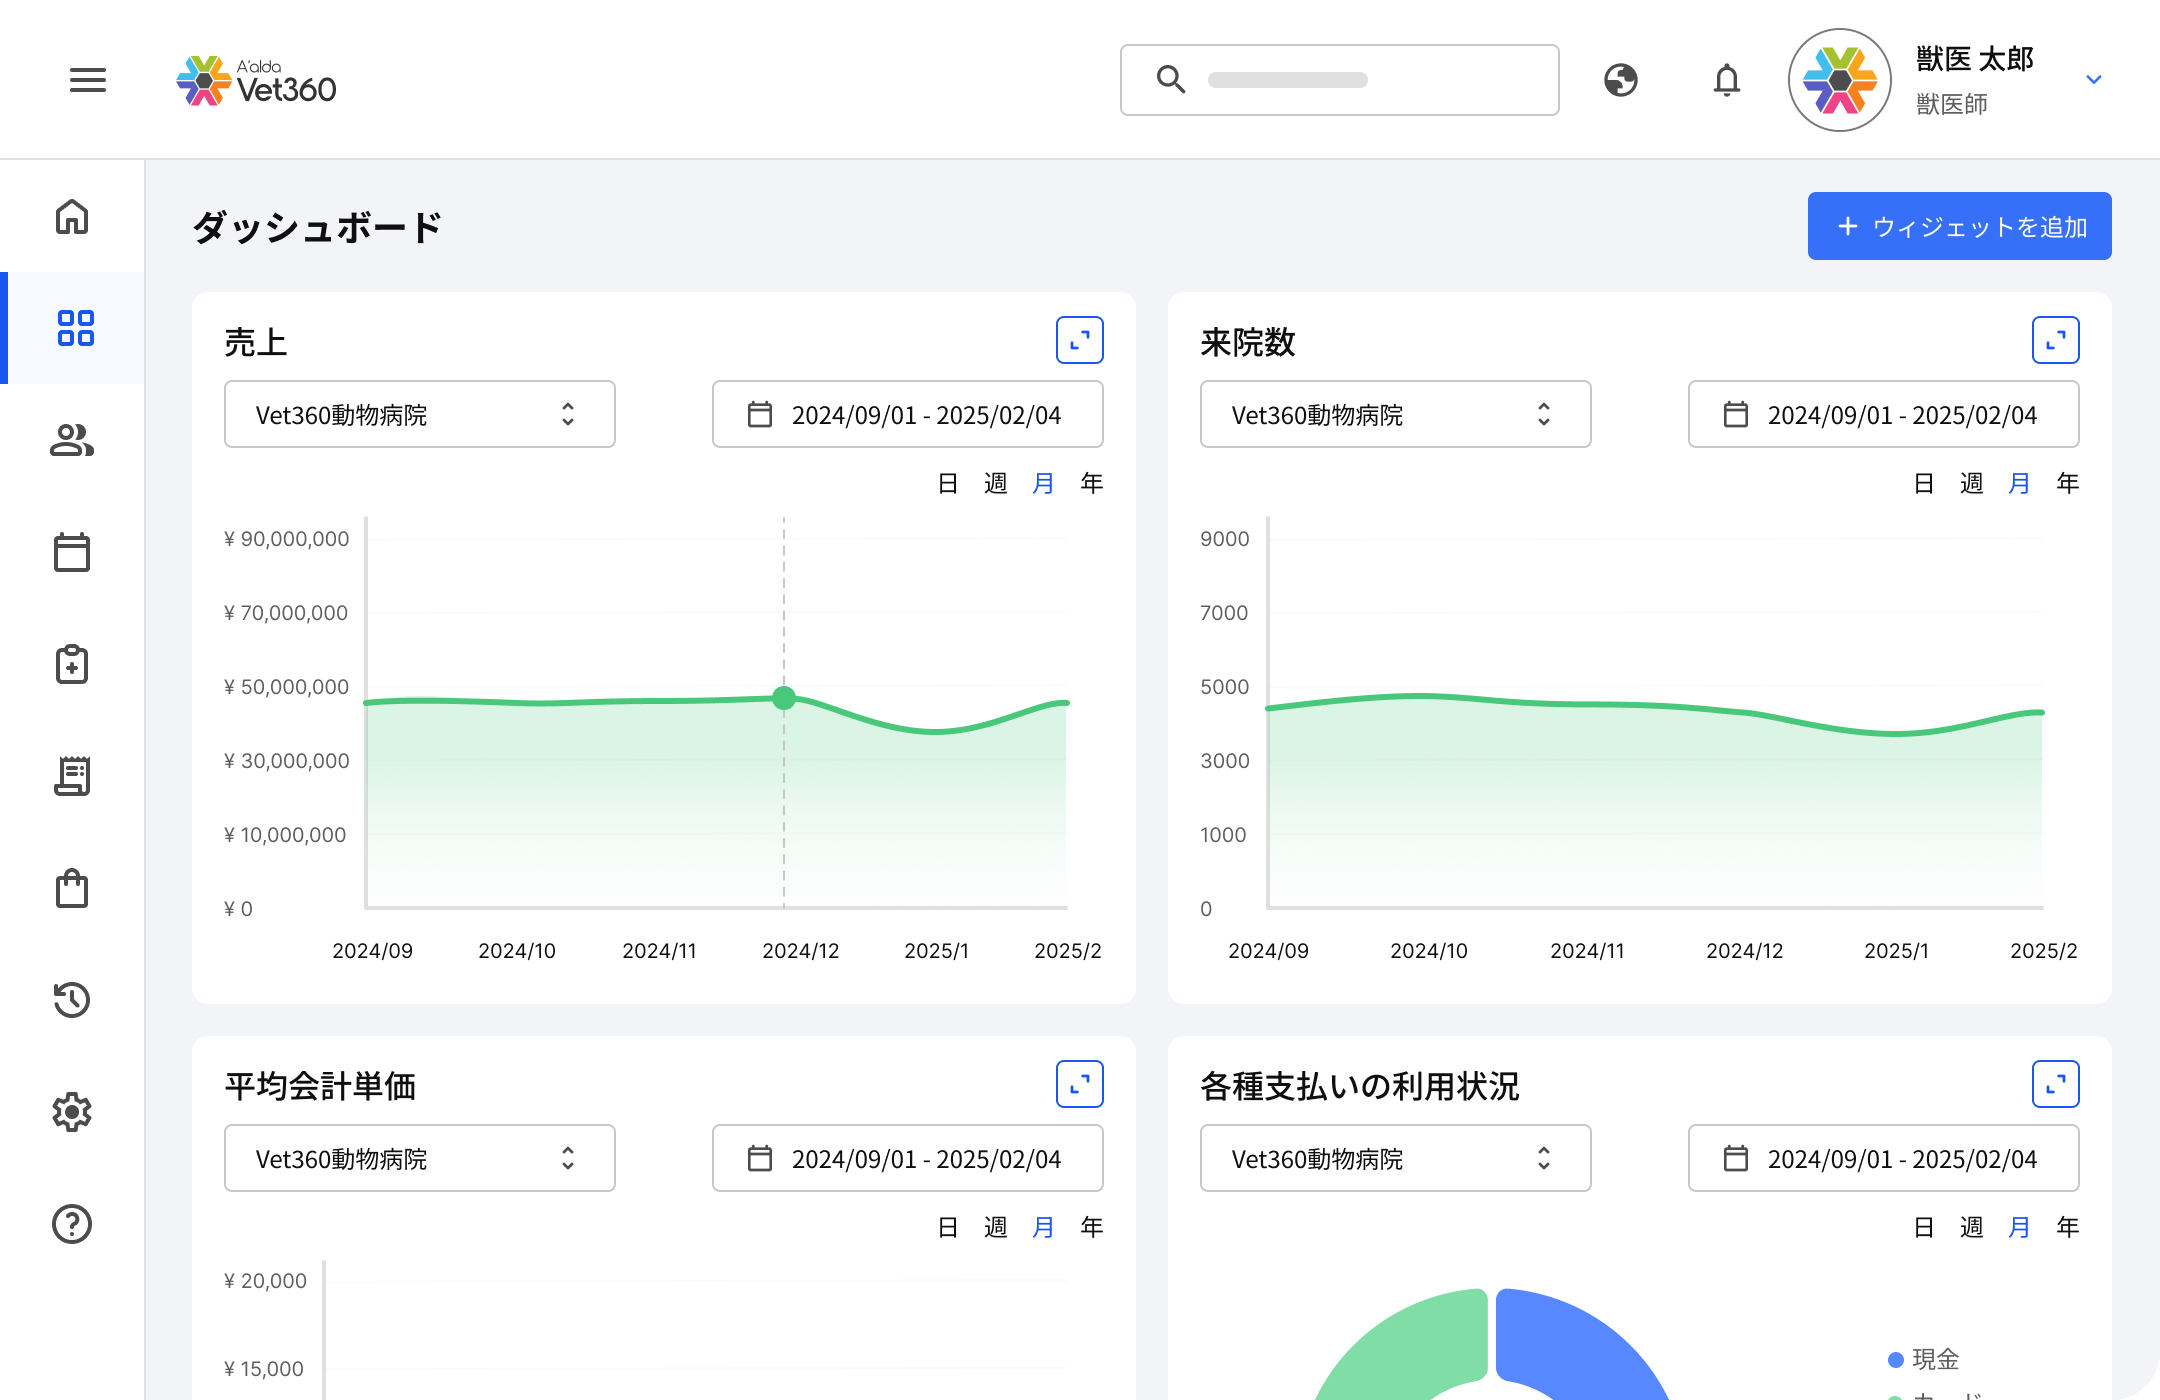Switch 売上 chart to 週 view
The height and width of the screenshot is (1400, 2160).
coord(996,484)
